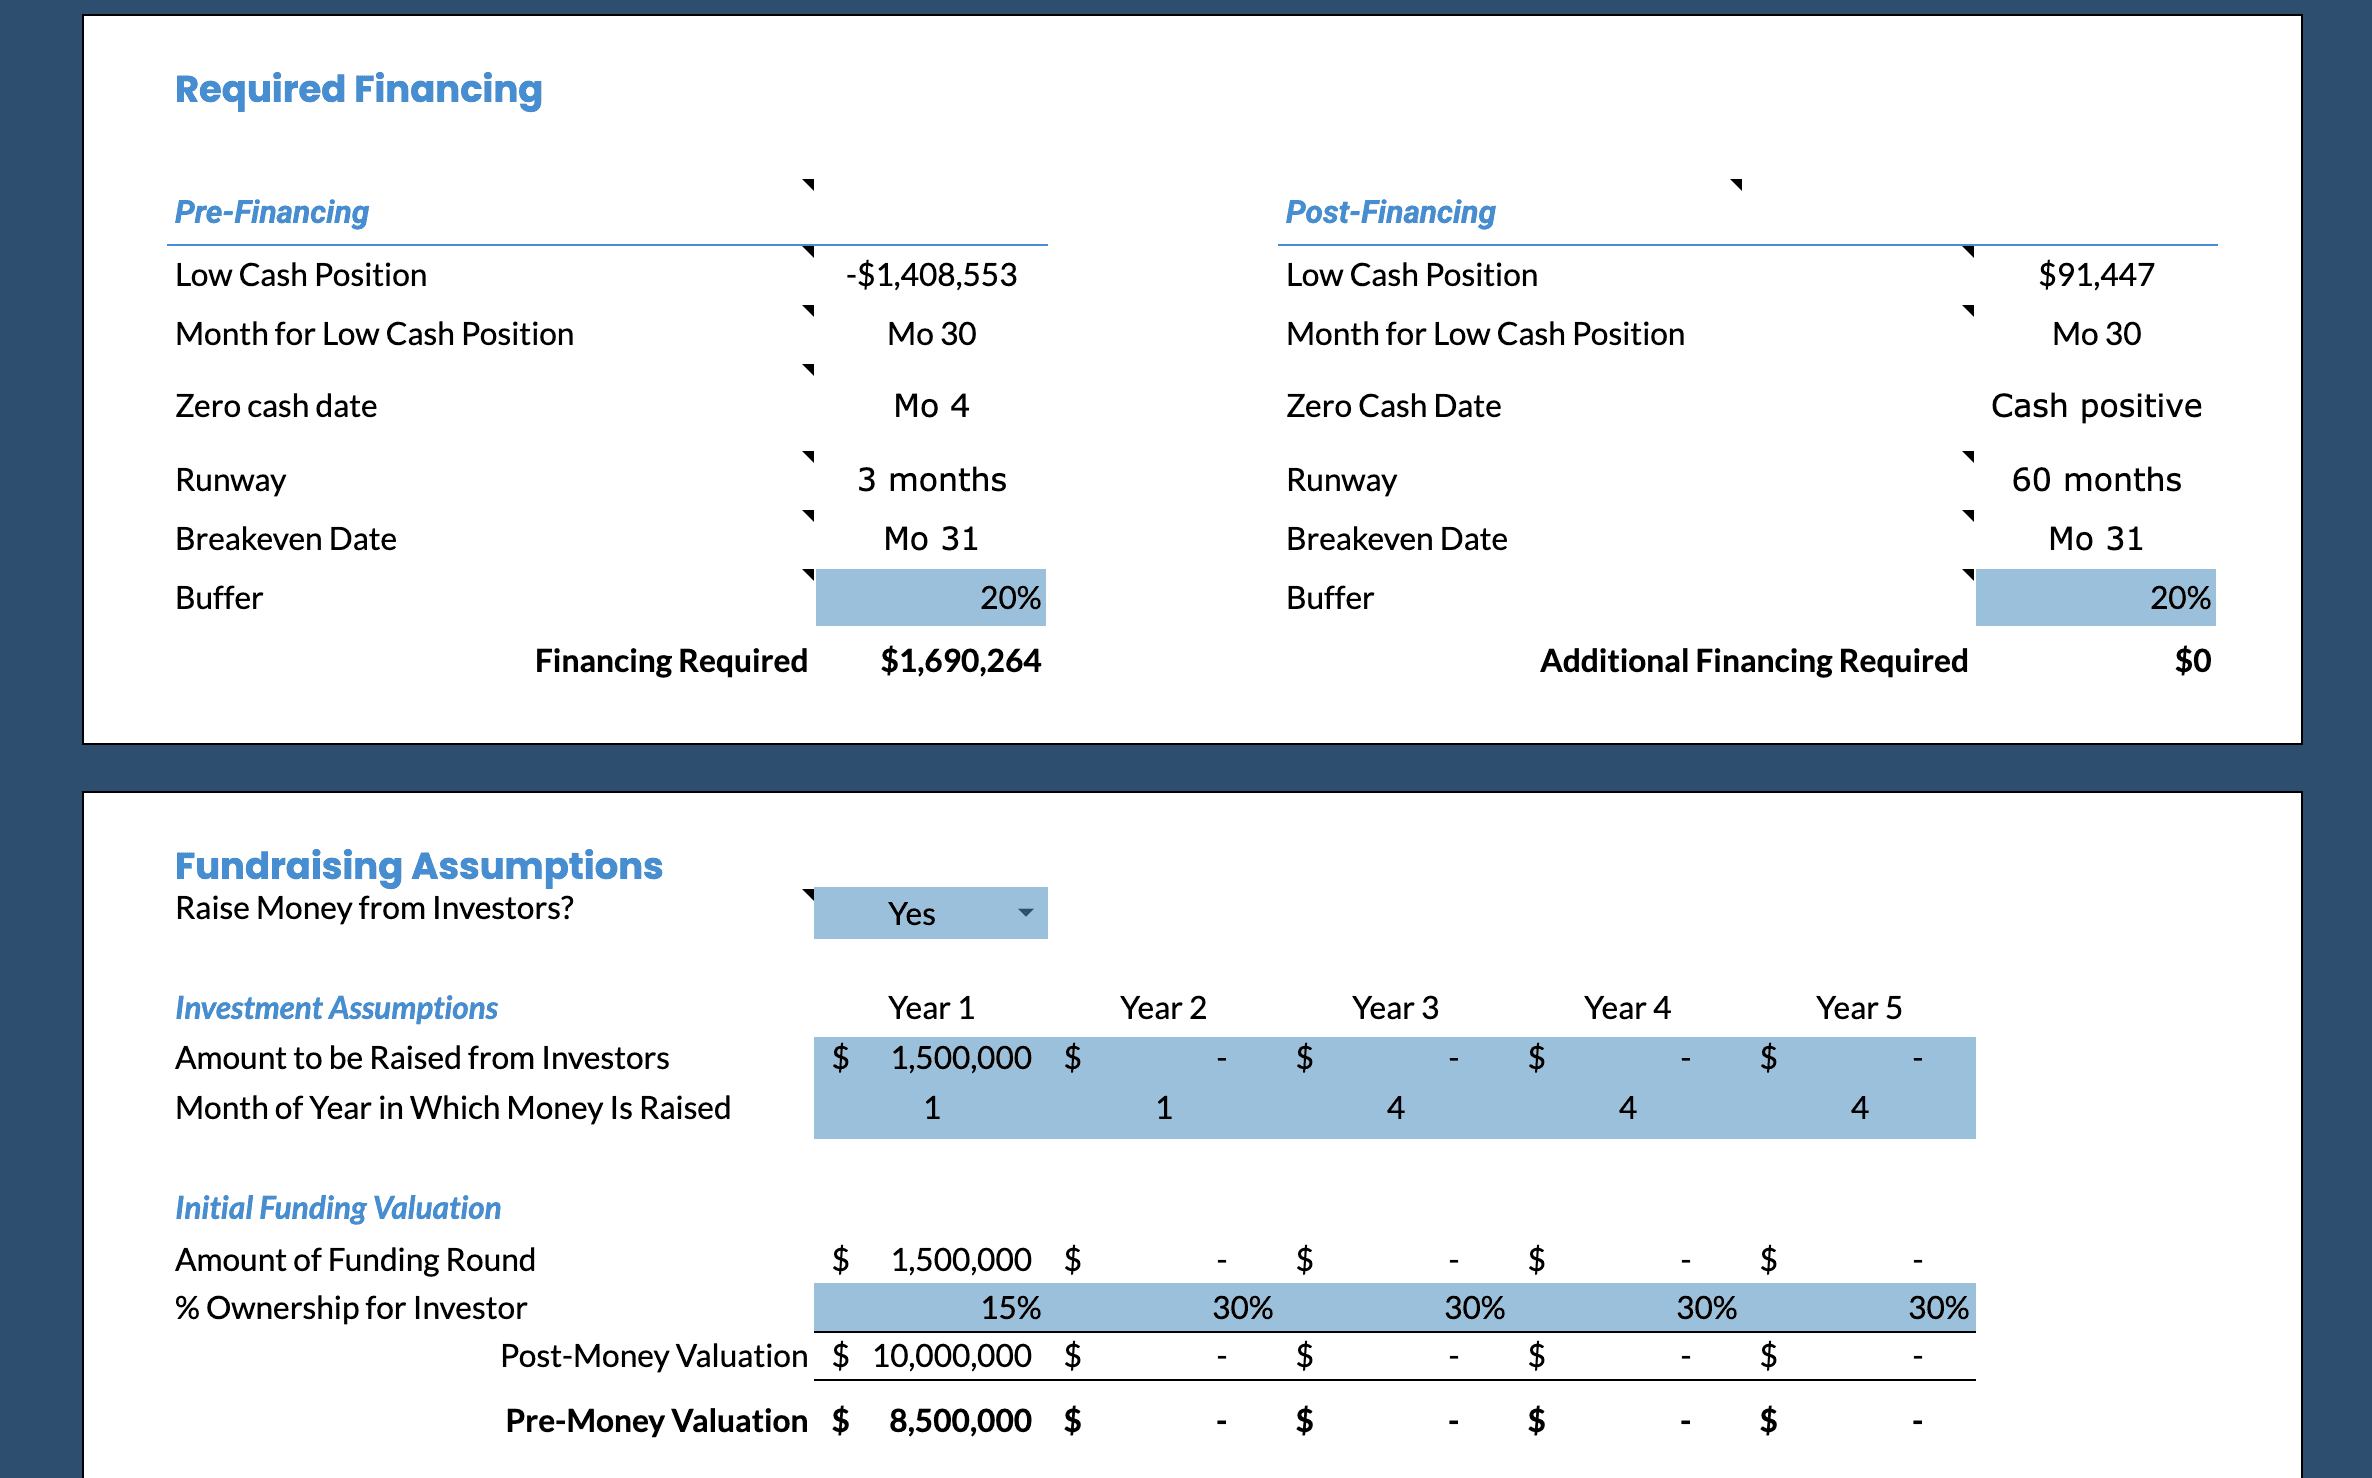Click the note marker above the Post-Financing header
The image size is (2372, 1478).
[x=1737, y=184]
